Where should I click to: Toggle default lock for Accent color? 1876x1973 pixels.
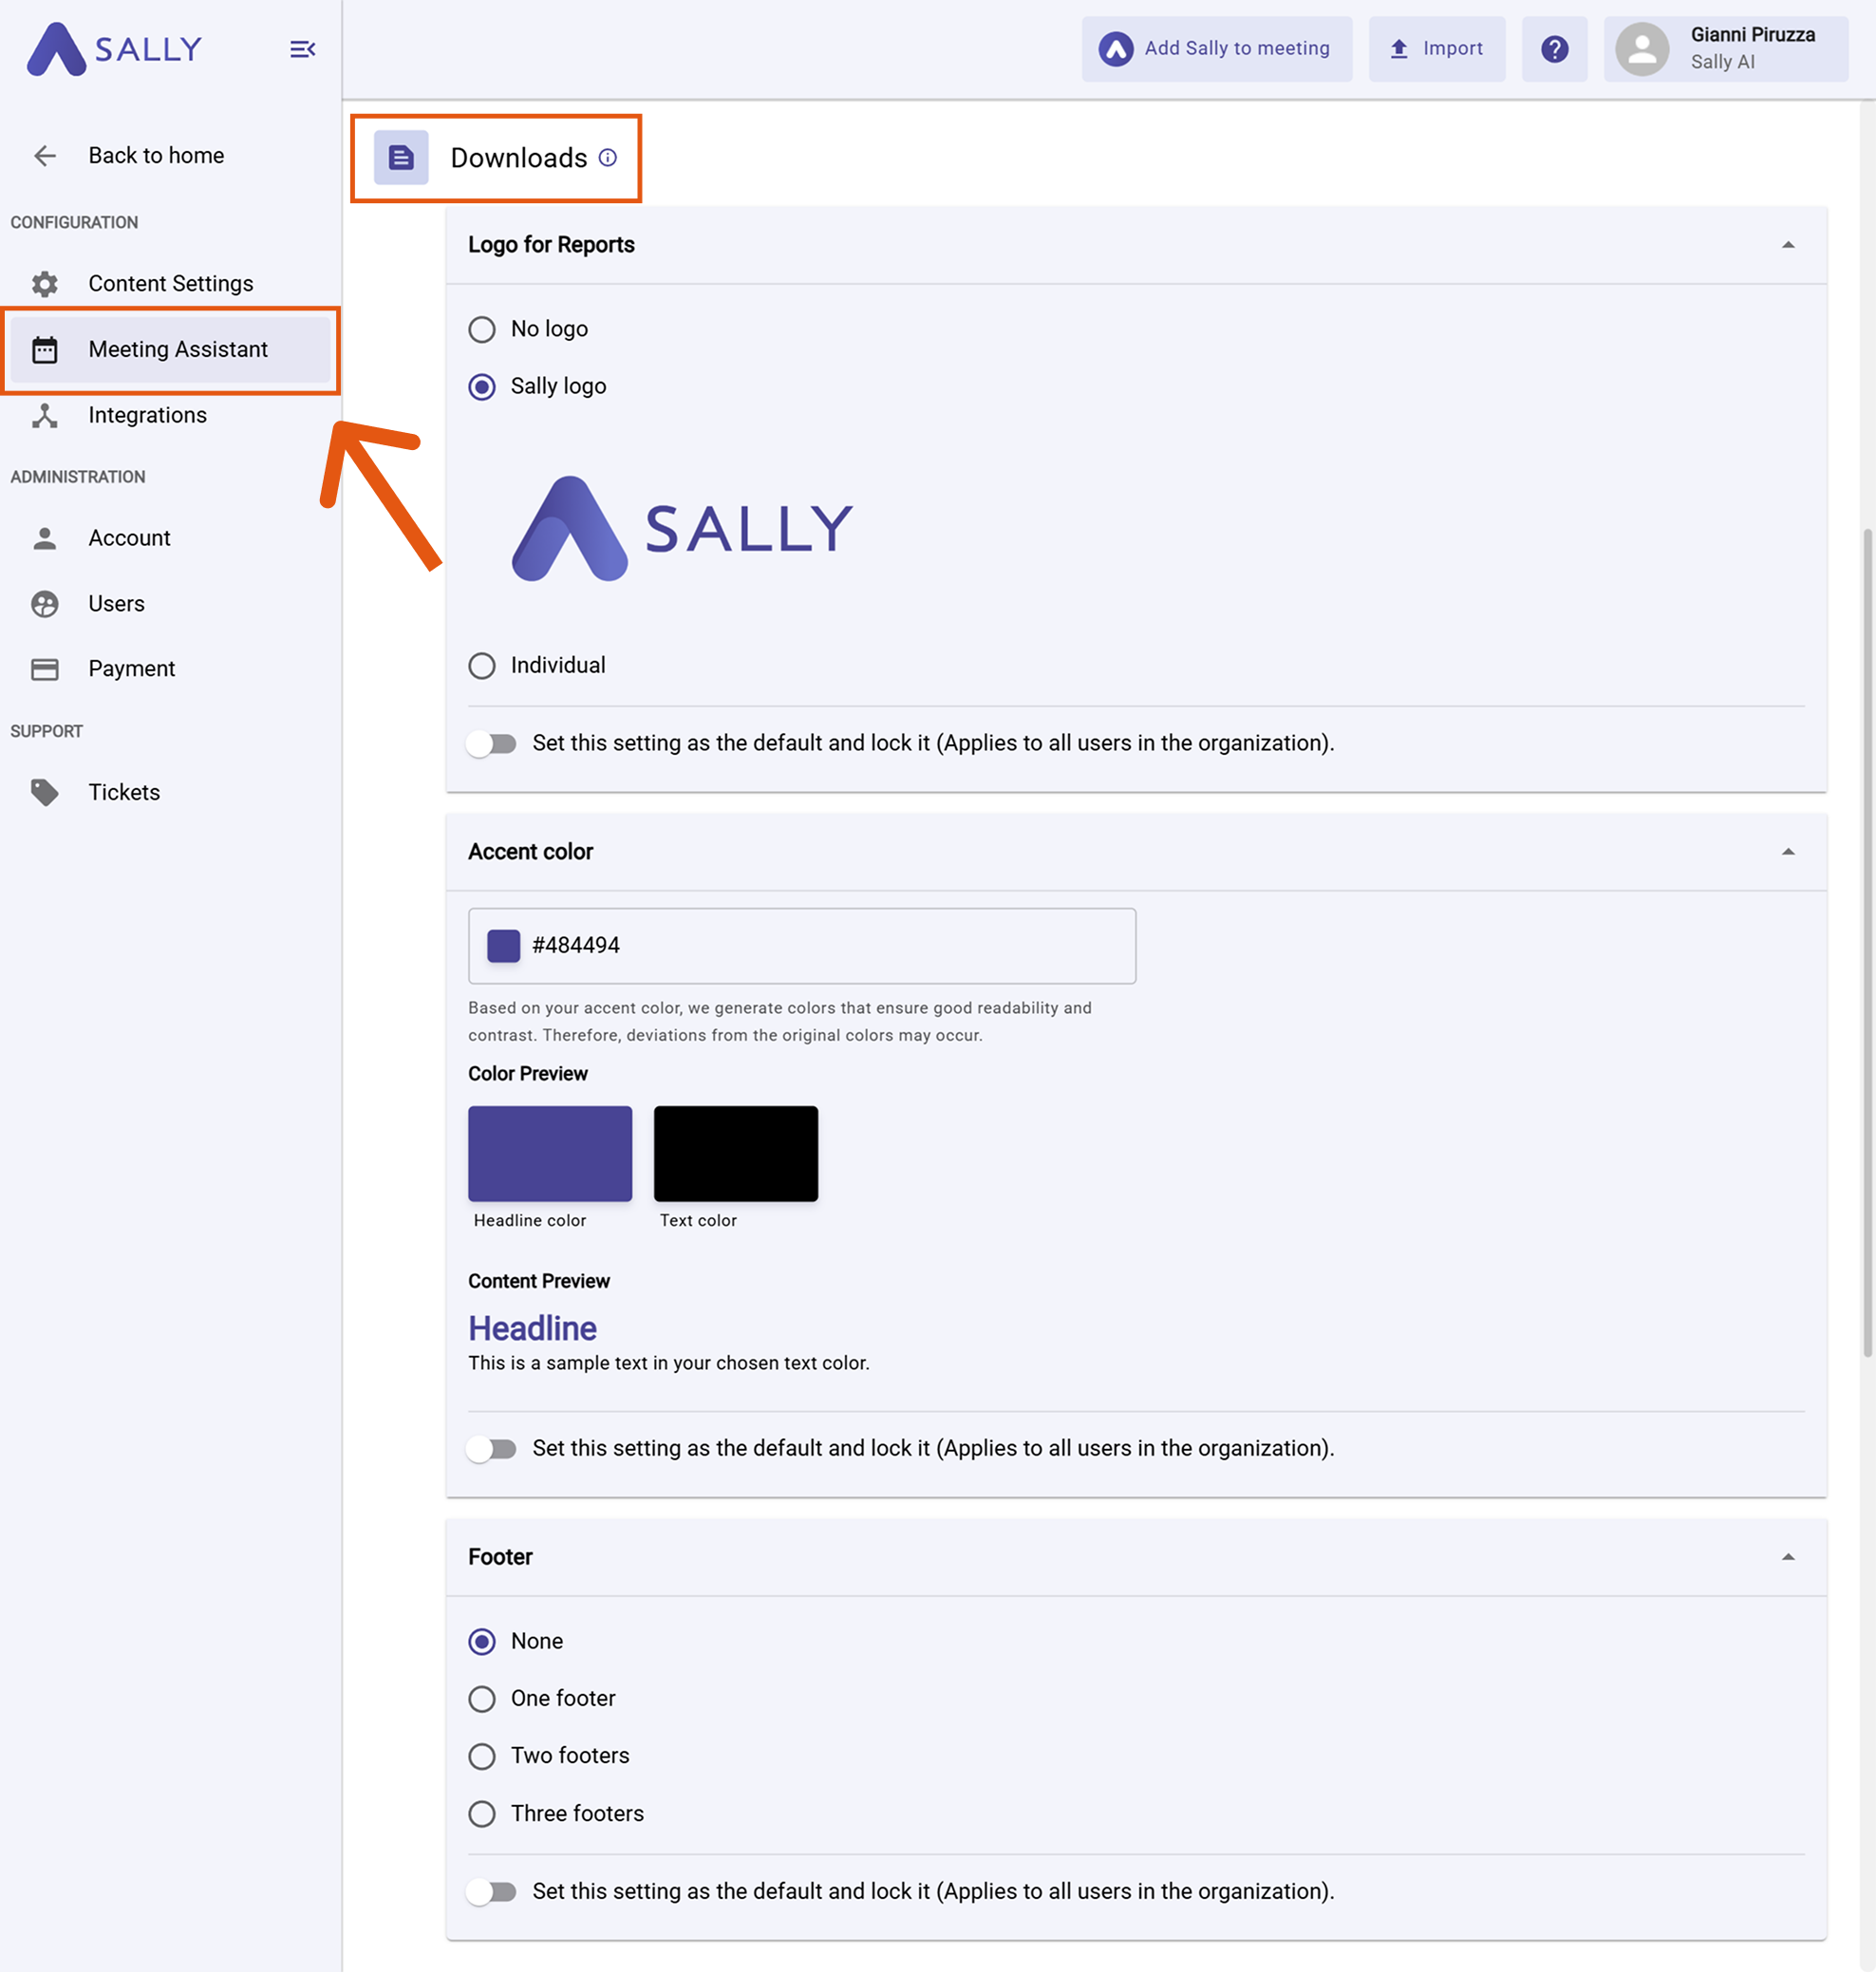click(491, 1449)
